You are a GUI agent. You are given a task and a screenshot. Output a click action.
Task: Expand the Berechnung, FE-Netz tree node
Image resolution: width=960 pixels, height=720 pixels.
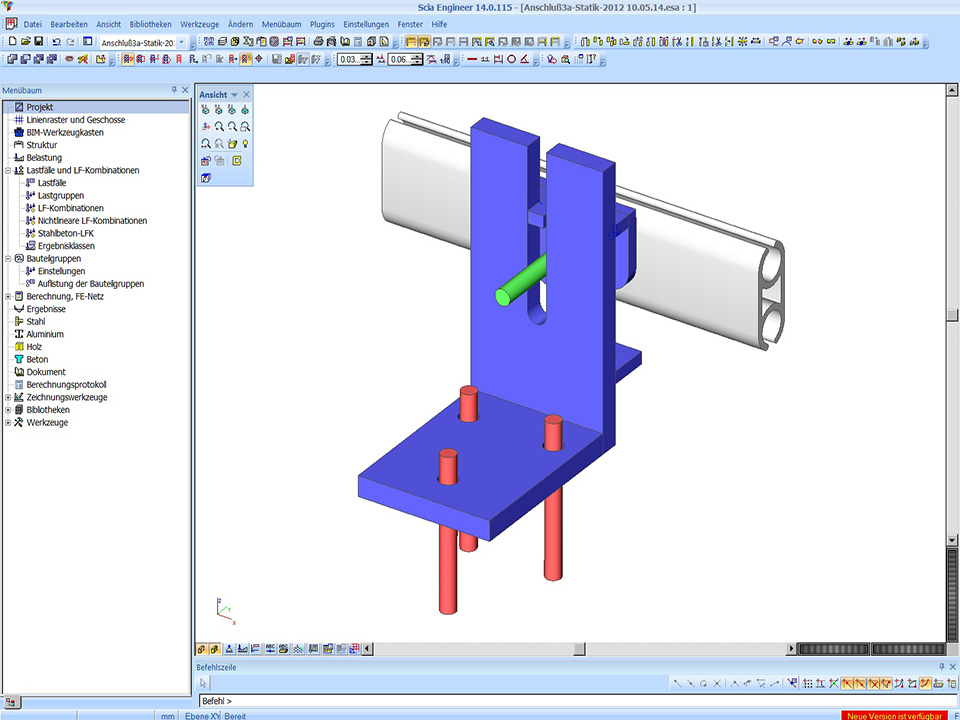tap(8, 296)
